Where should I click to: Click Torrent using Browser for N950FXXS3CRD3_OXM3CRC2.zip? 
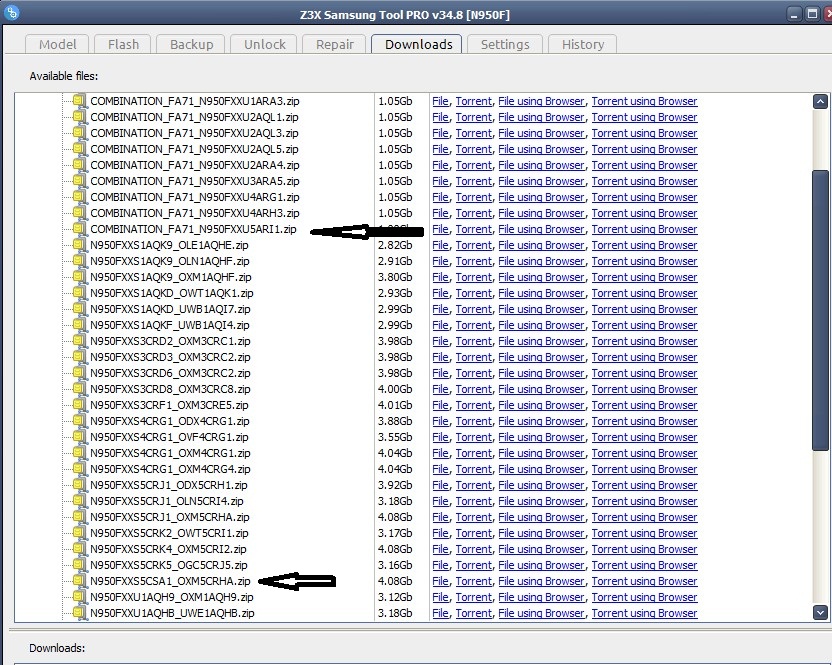click(x=644, y=357)
